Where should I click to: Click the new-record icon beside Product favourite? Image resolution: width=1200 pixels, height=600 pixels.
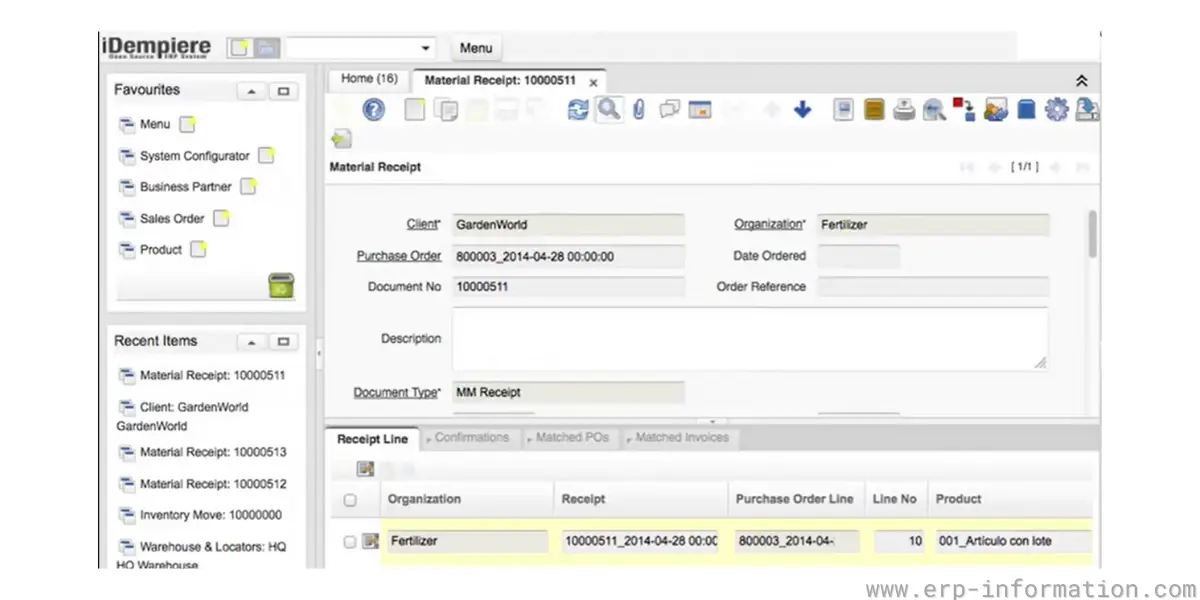point(199,249)
